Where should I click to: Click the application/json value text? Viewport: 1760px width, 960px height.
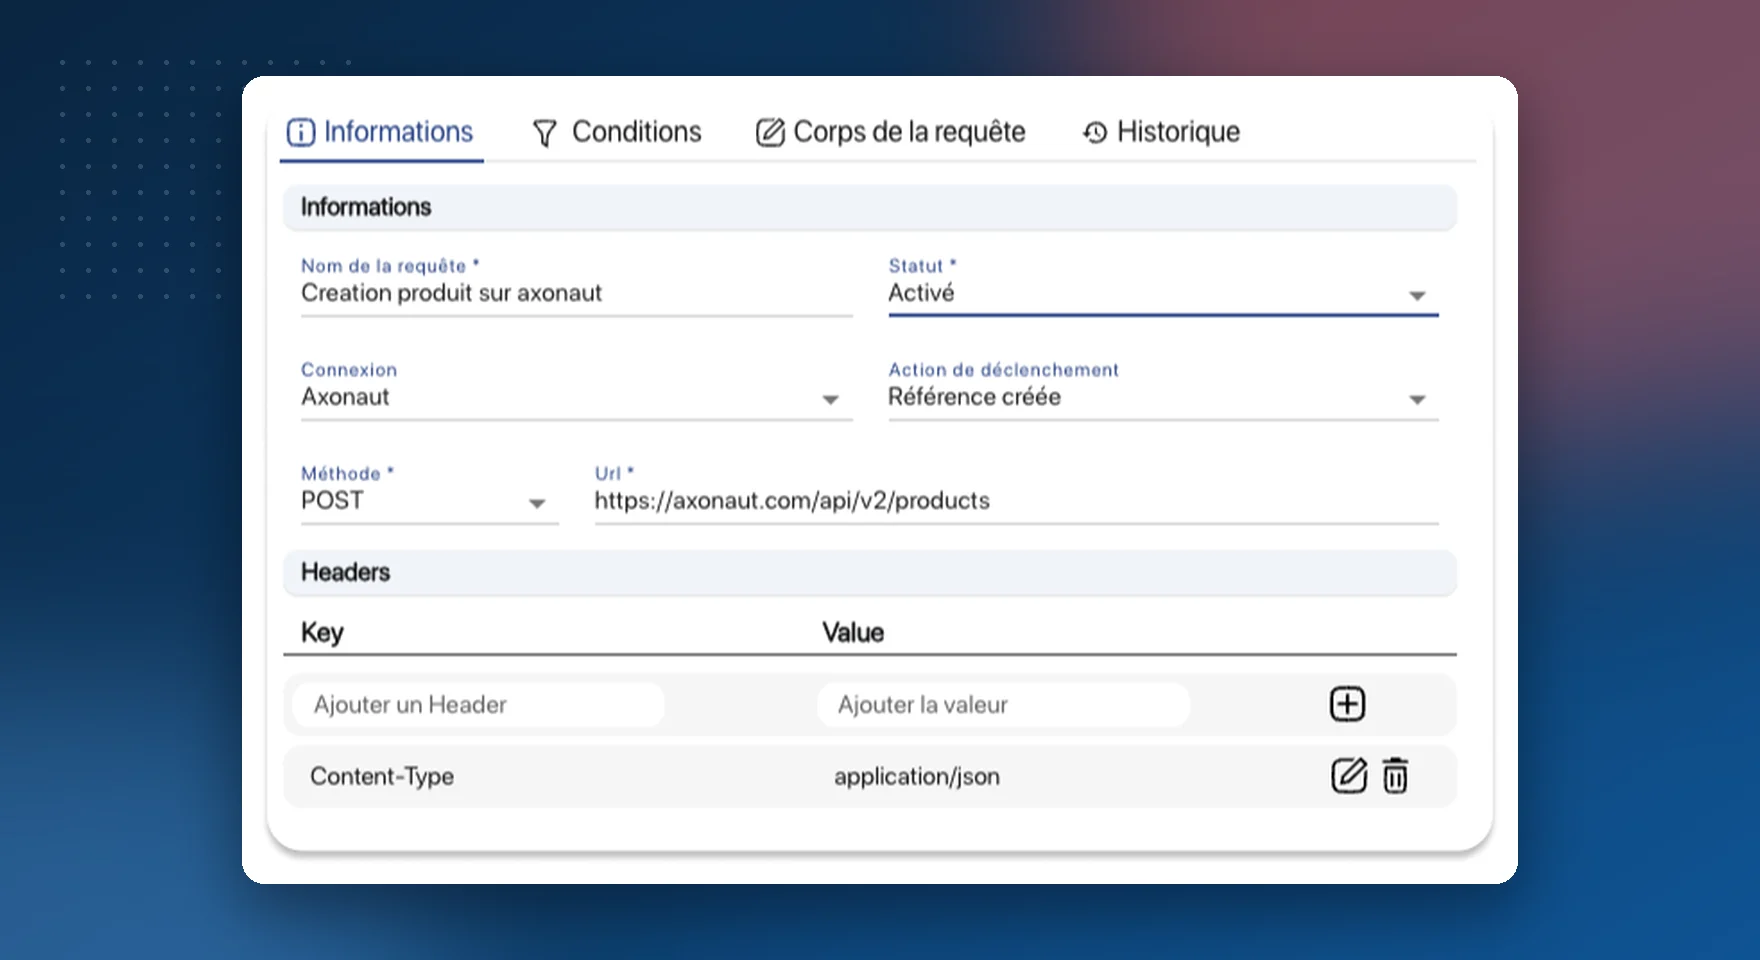point(917,777)
